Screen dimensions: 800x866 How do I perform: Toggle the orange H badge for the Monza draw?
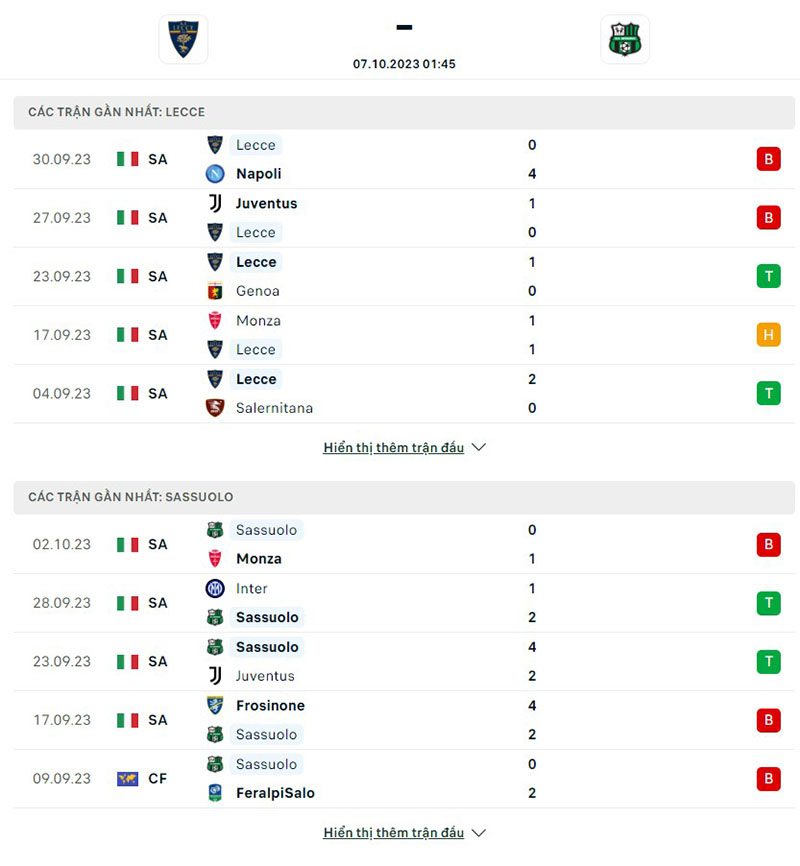pyautogui.click(x=768, y=335)
